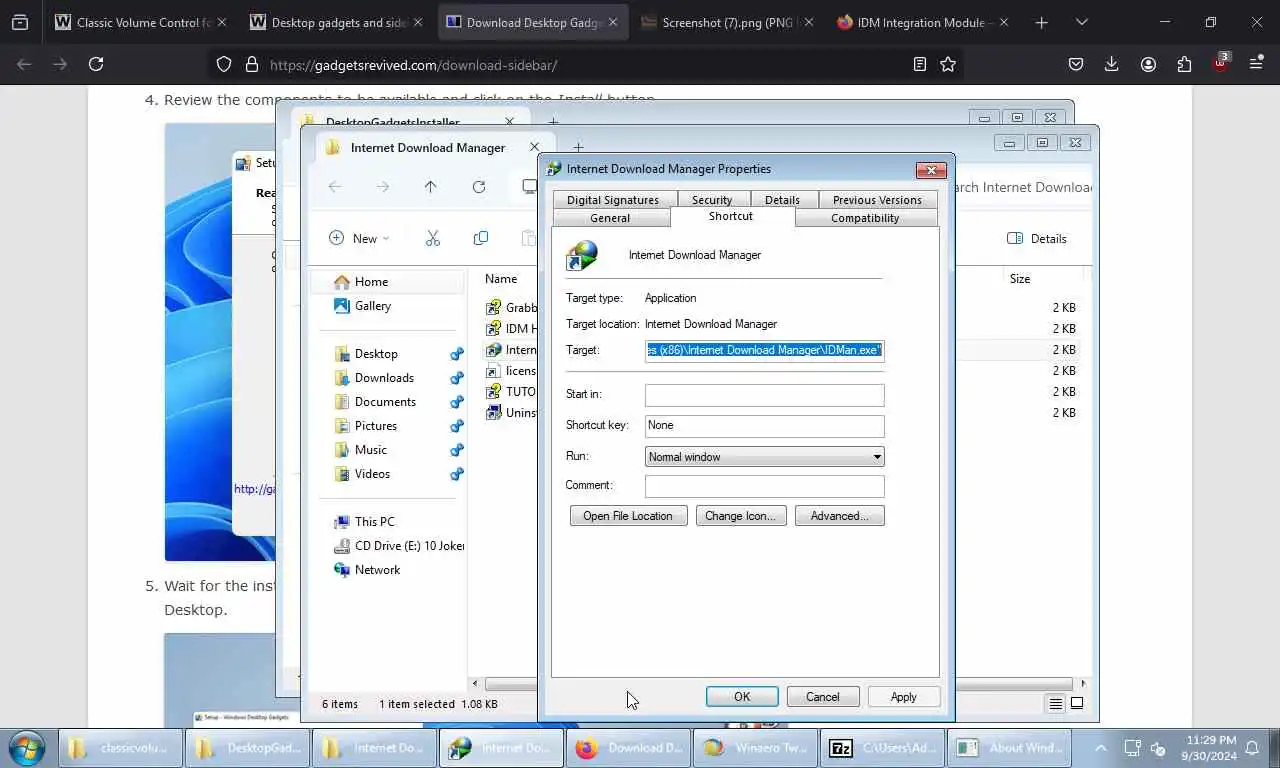Click the Copy icon in Explorer toolbar
Viewport: 1280px width, 768px height.
pos(481,238)
